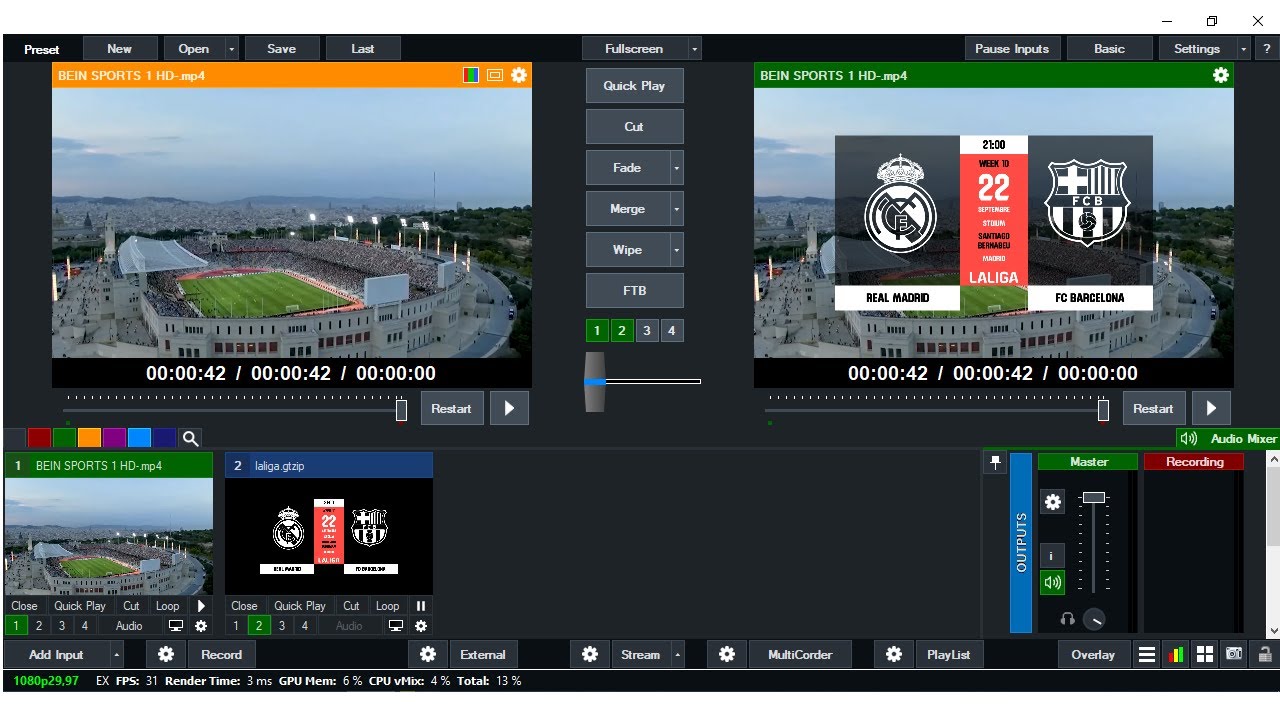This screenshot has height=720, width=1280.
Task: Click New preset button
Action: coord(119,48)
